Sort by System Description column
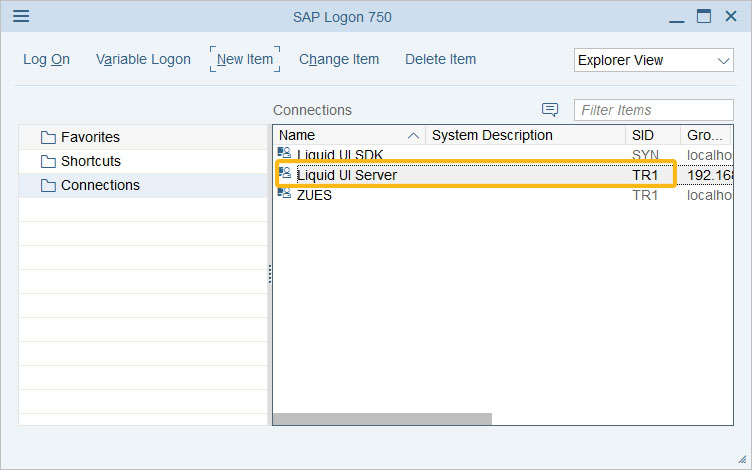752x470 pixels. click(526, 135)
